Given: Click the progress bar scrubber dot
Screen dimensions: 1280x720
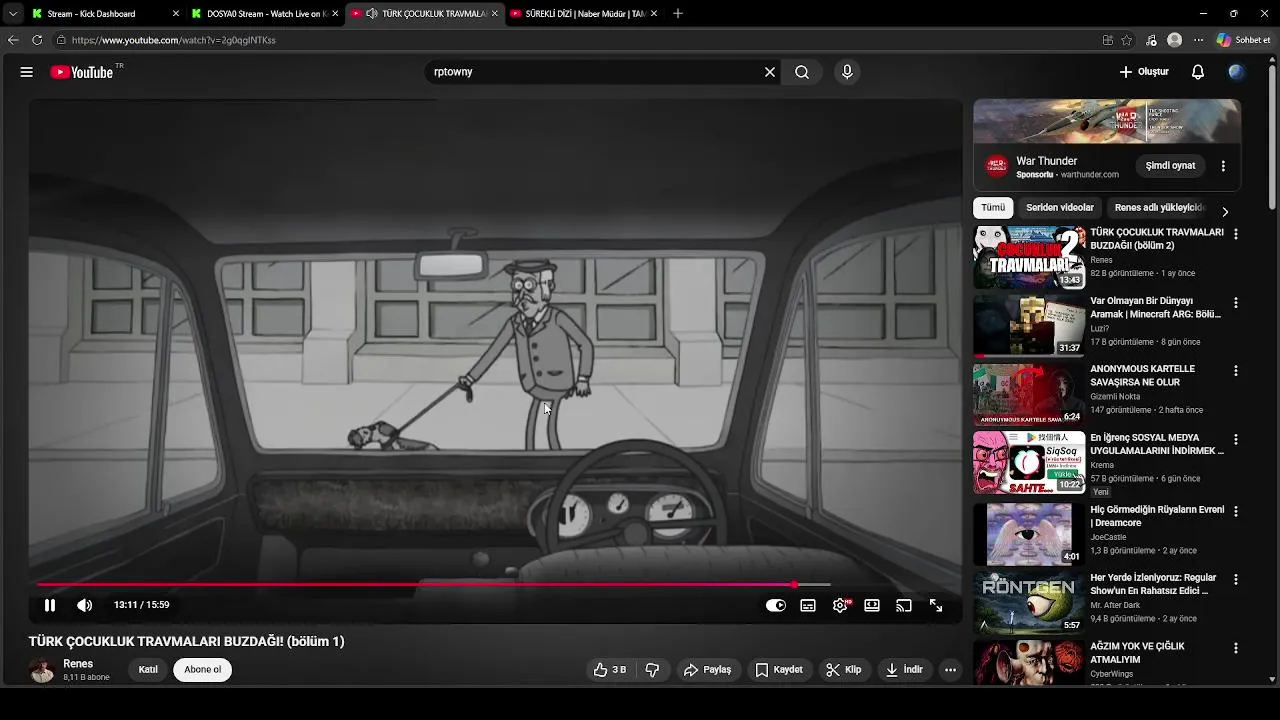Looking at the screenshot, I should click(x=795, y=584).
